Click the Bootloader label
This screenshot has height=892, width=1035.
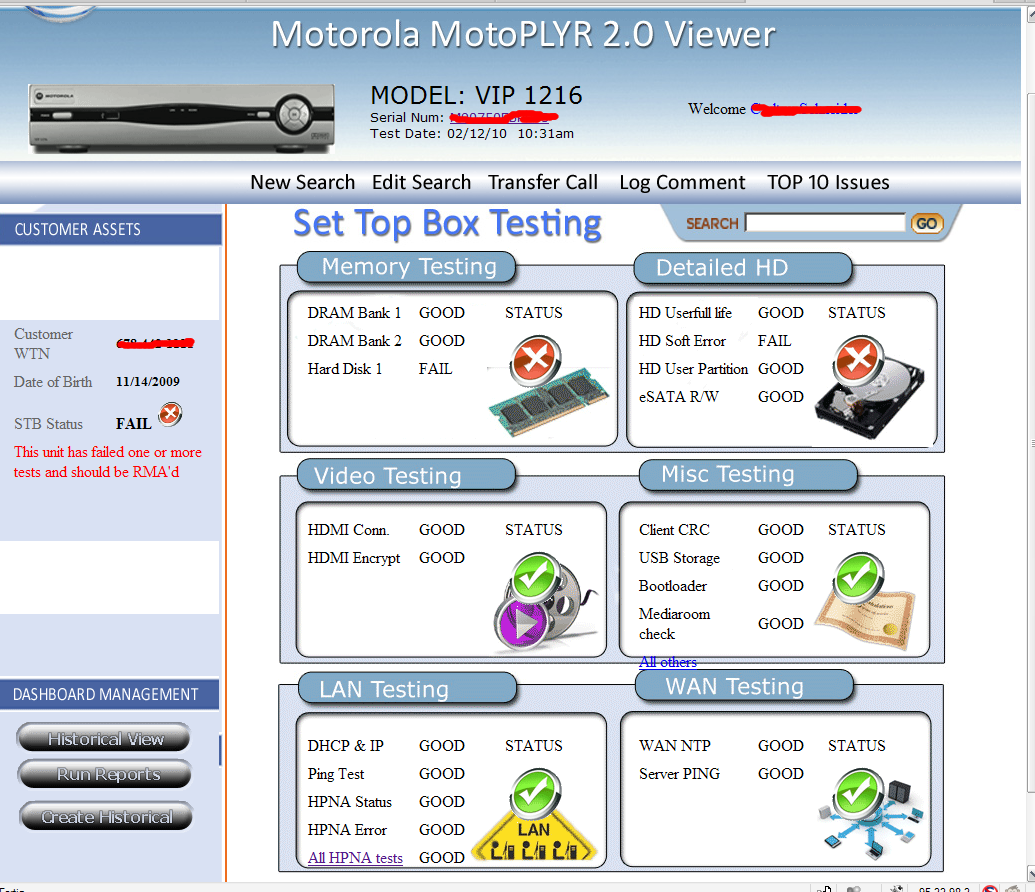click(x=673, y=586)
